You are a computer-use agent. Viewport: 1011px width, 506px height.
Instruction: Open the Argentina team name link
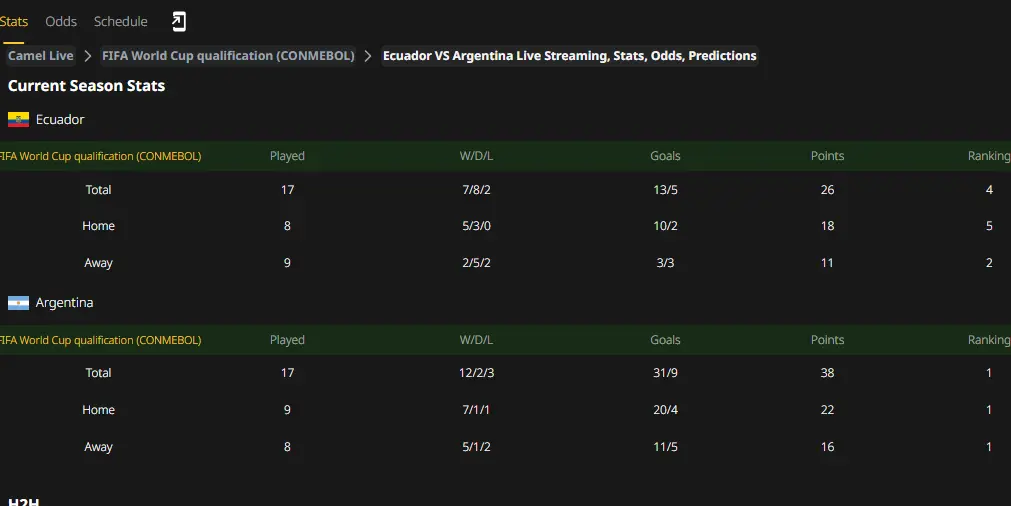(64, 302)
